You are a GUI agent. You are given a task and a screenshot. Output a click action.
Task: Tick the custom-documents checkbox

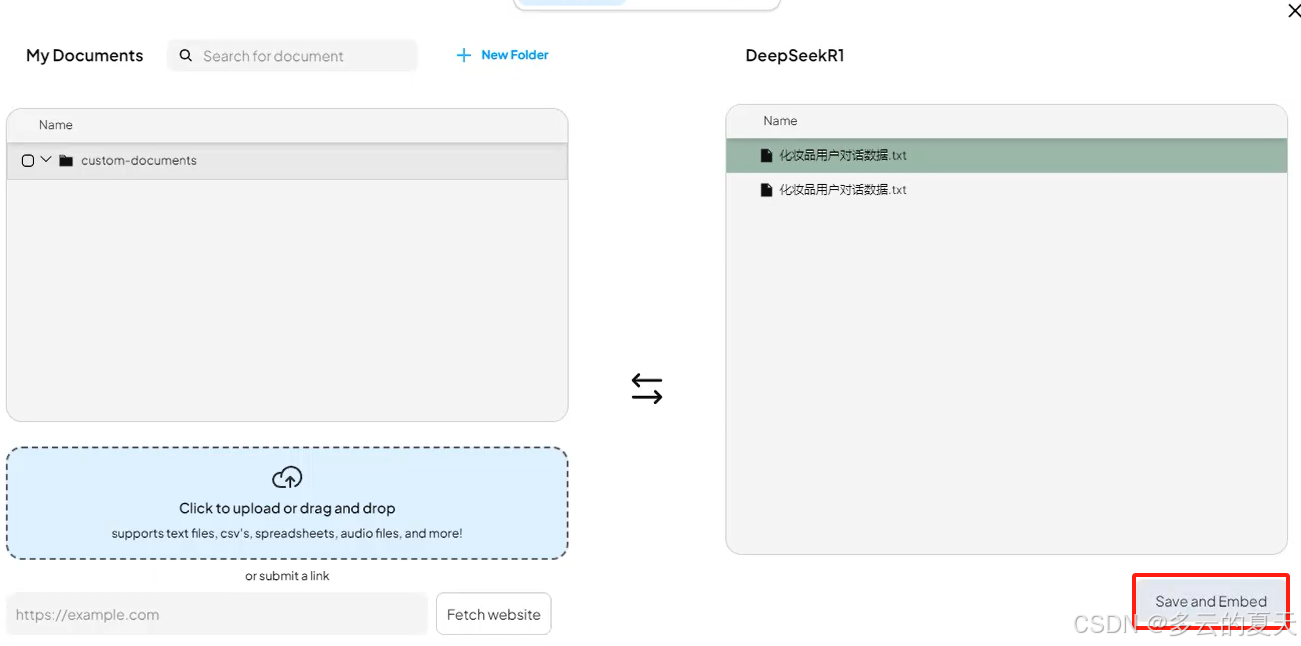tap(28, 160)
